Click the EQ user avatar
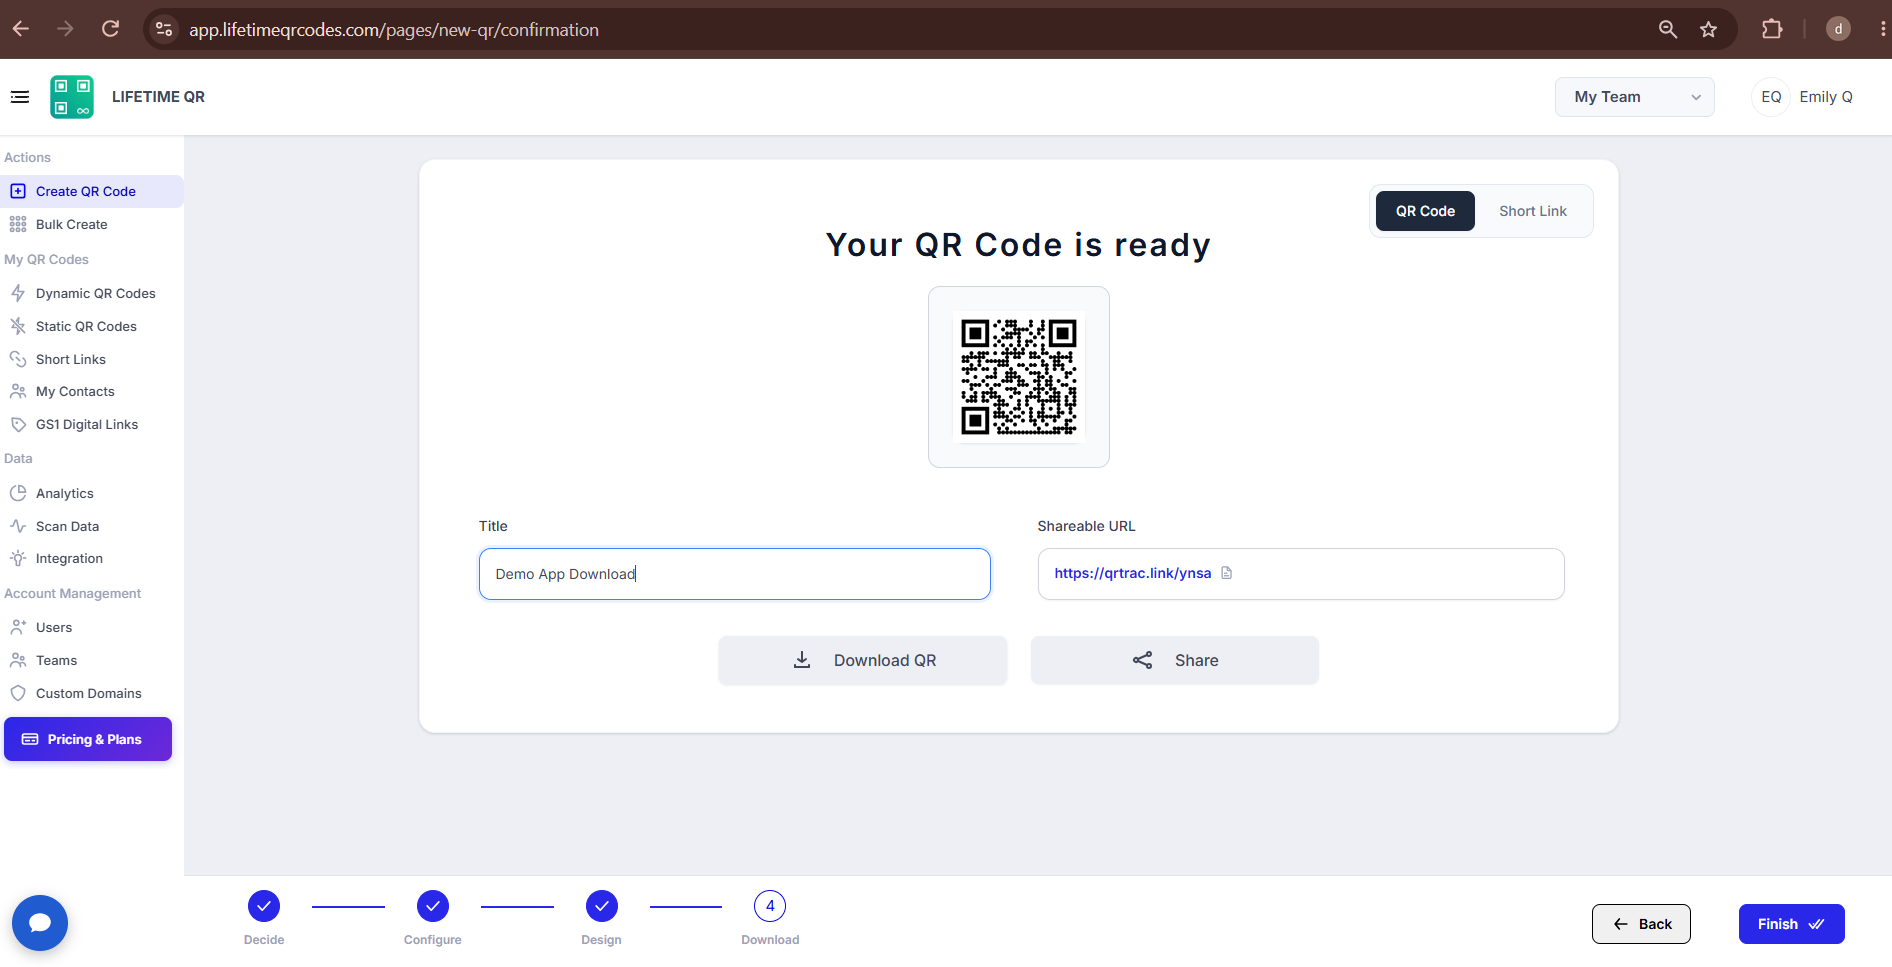 [x=1771, y=97]
